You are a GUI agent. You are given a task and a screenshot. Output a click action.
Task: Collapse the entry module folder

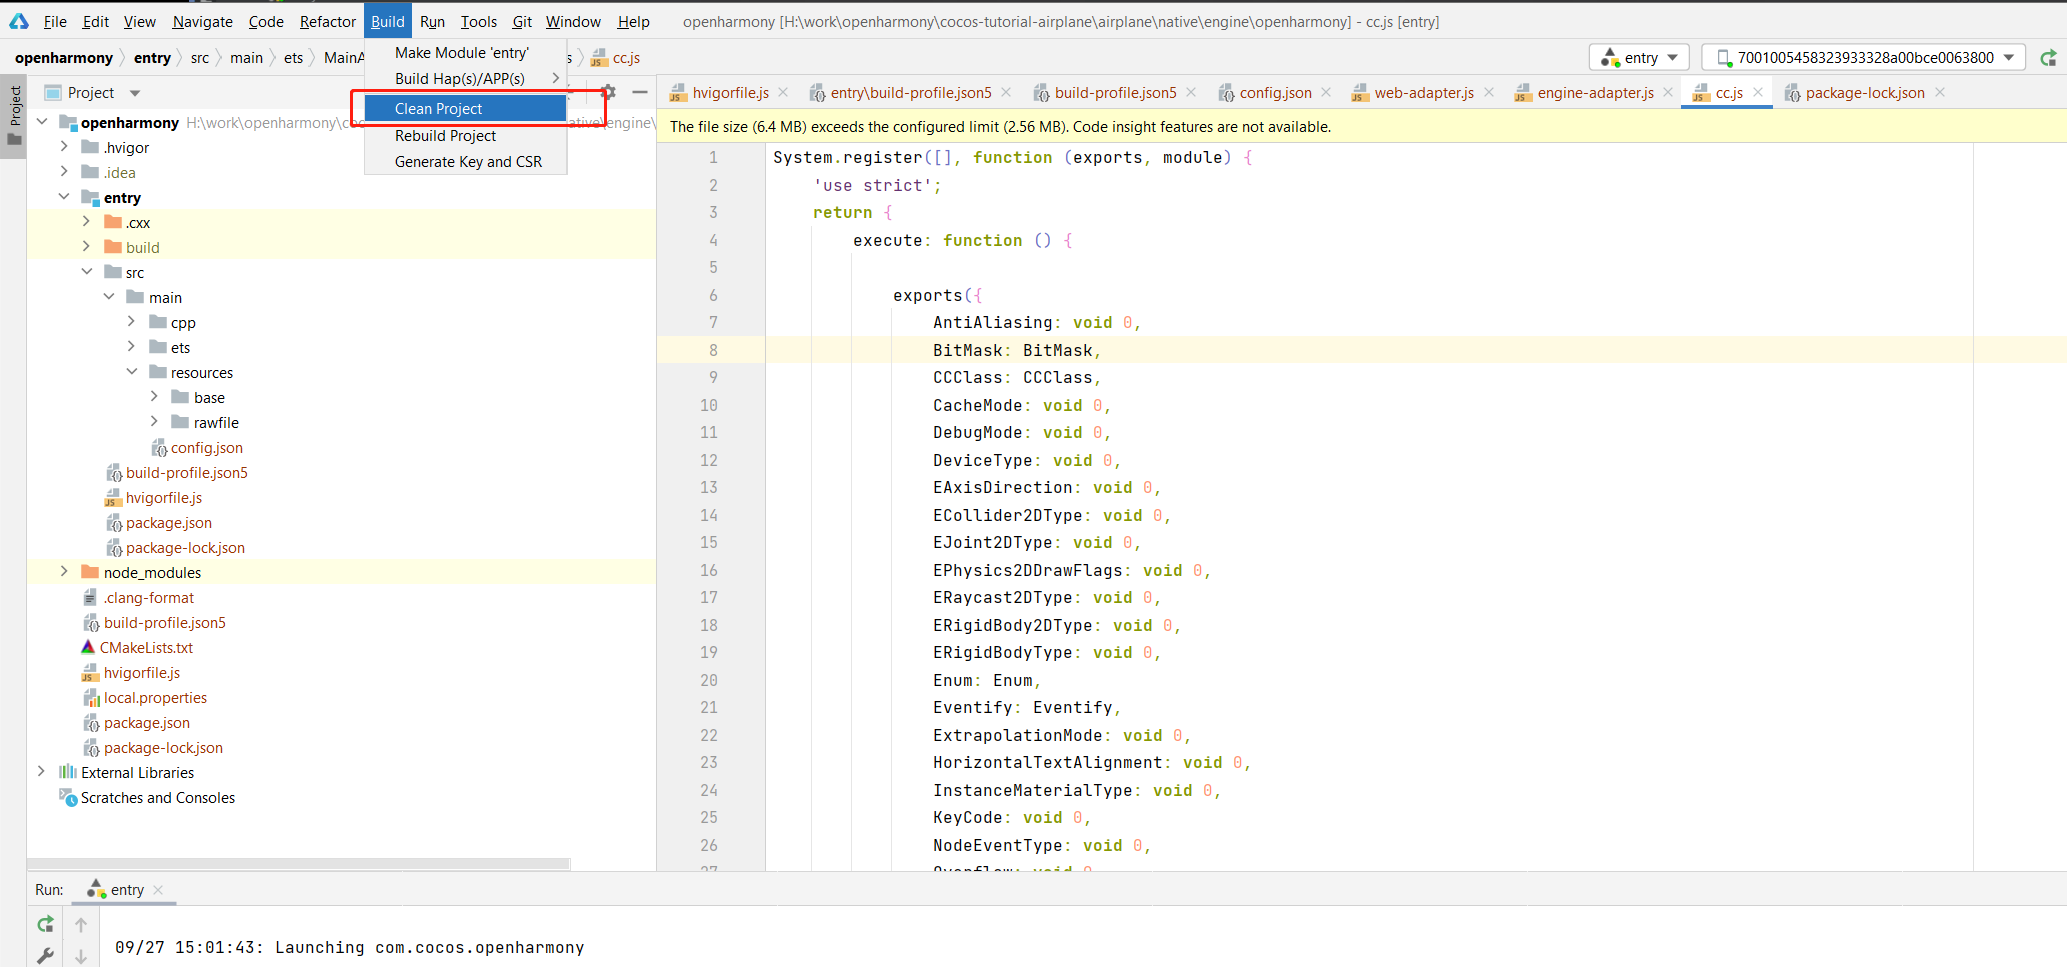(64, 197)
